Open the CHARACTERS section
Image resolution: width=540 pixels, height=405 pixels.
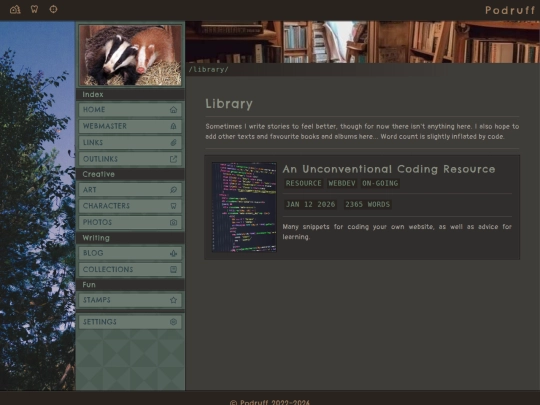coord(130,206)
